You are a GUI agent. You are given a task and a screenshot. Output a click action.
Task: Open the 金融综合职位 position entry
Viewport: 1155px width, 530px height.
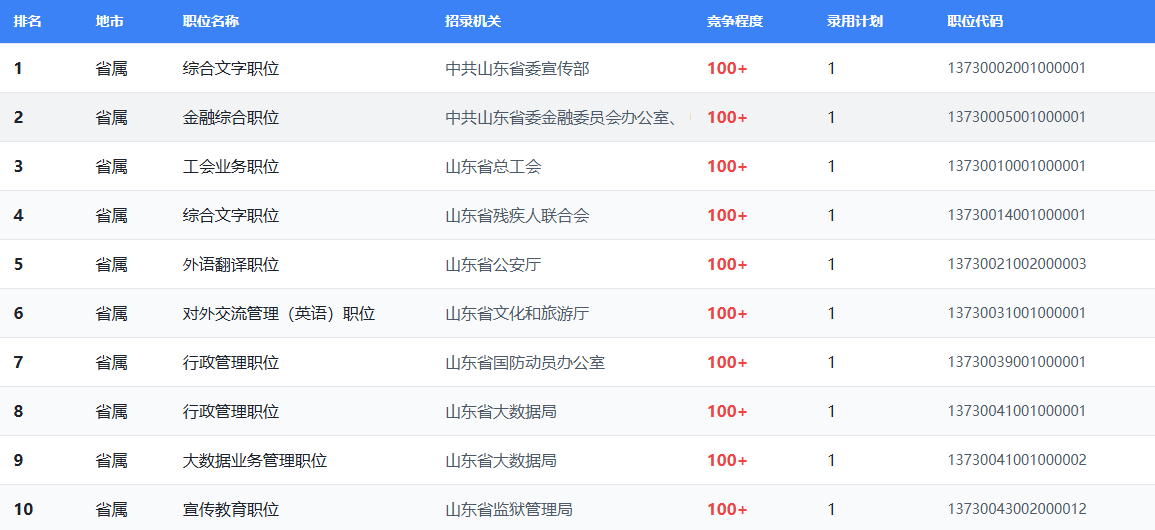tap(231, 118)
